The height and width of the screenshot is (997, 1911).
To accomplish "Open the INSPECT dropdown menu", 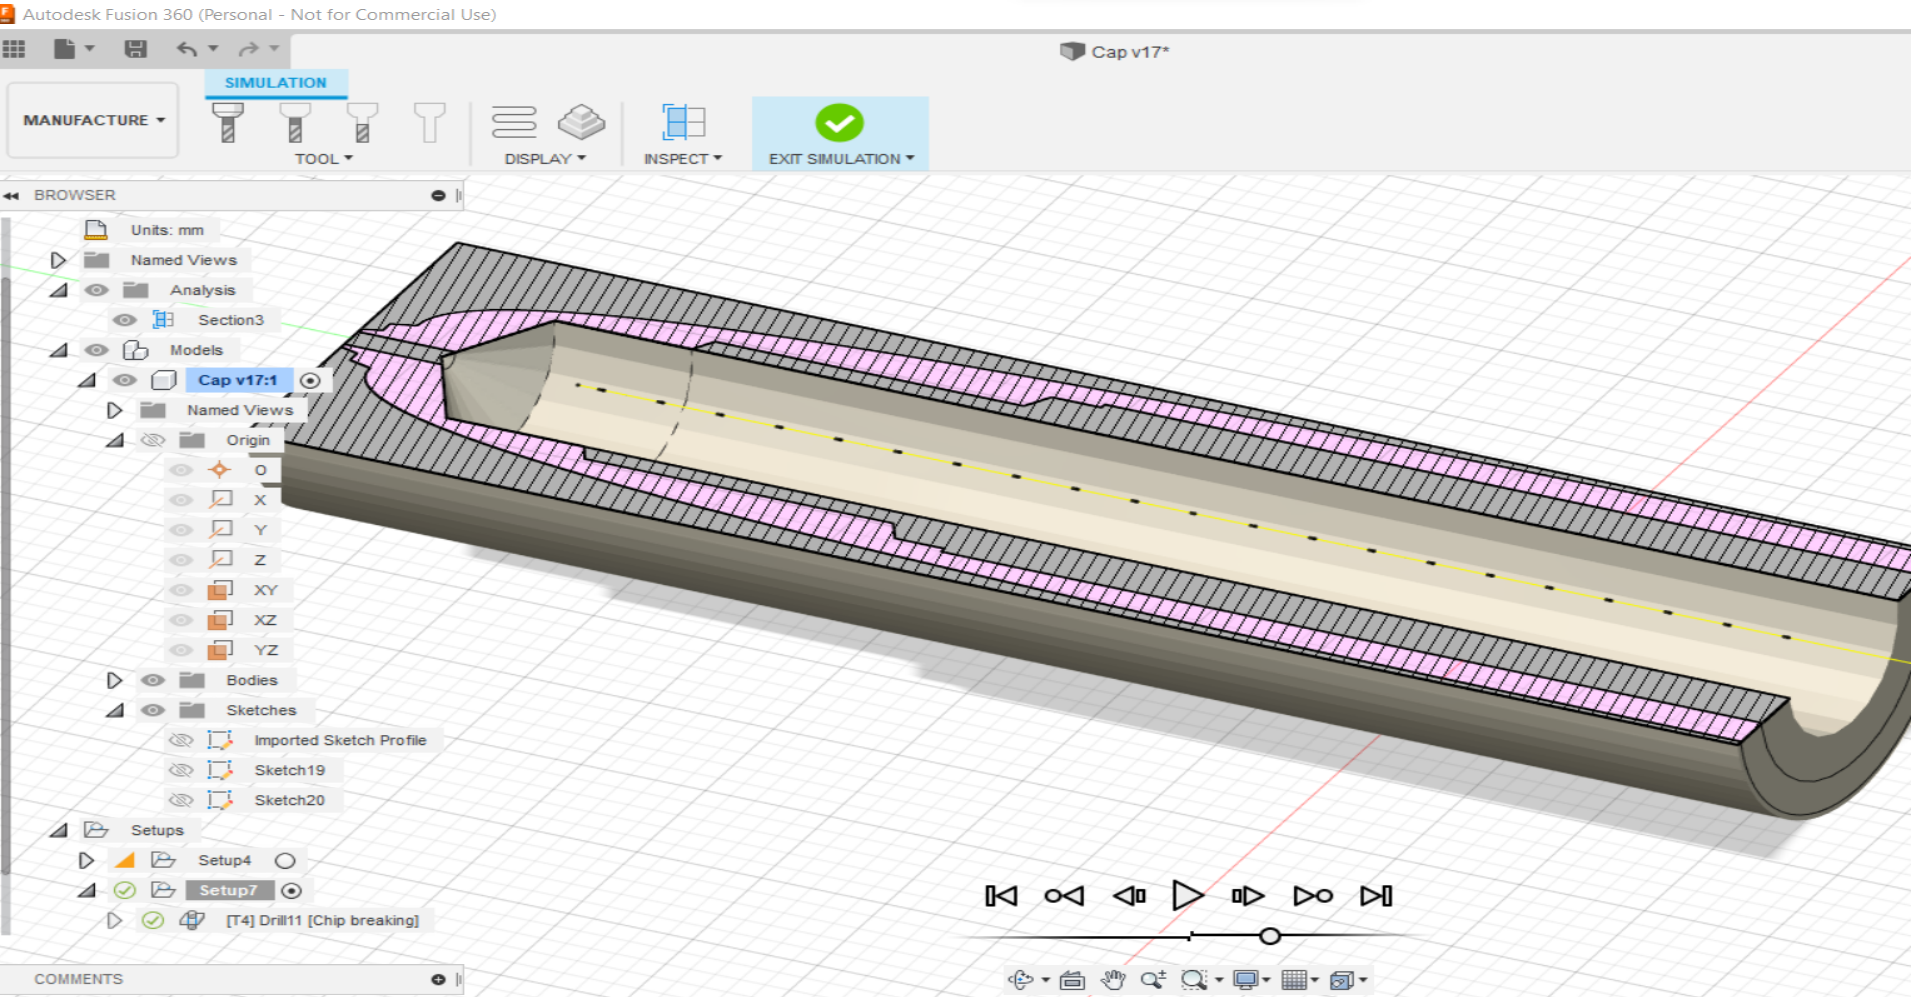I will coord(683,159).
